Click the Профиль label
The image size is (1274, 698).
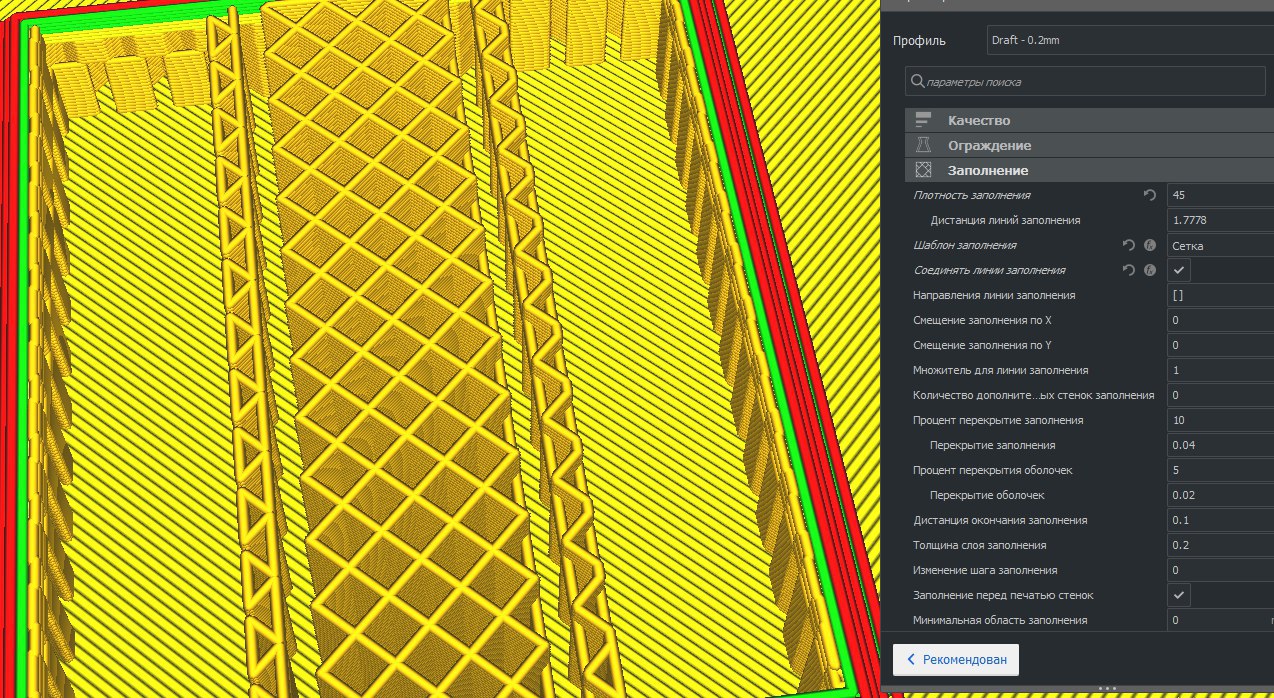point(919,41)
